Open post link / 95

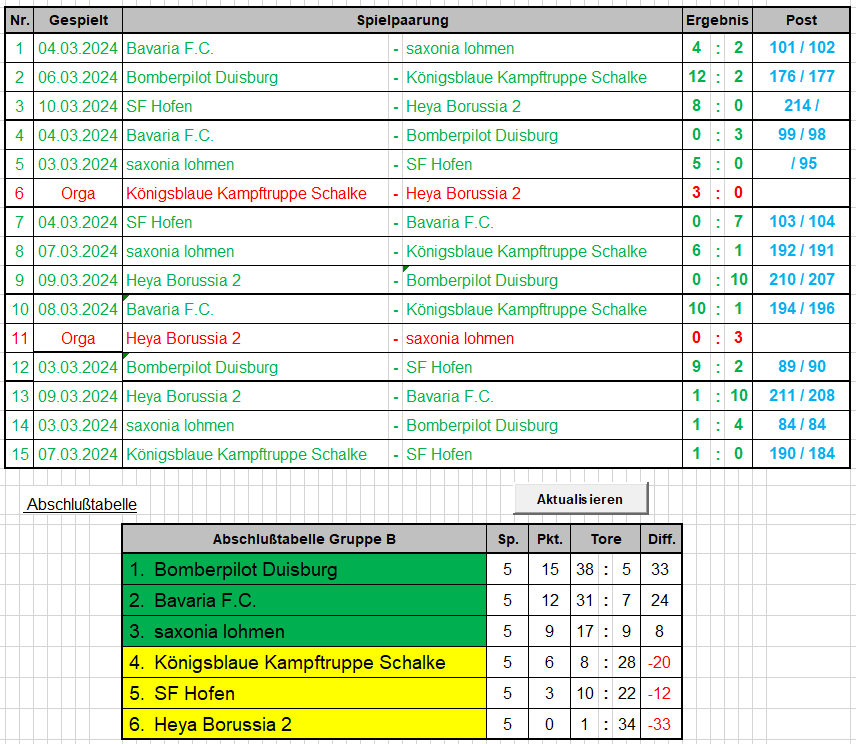click(804, 163)
